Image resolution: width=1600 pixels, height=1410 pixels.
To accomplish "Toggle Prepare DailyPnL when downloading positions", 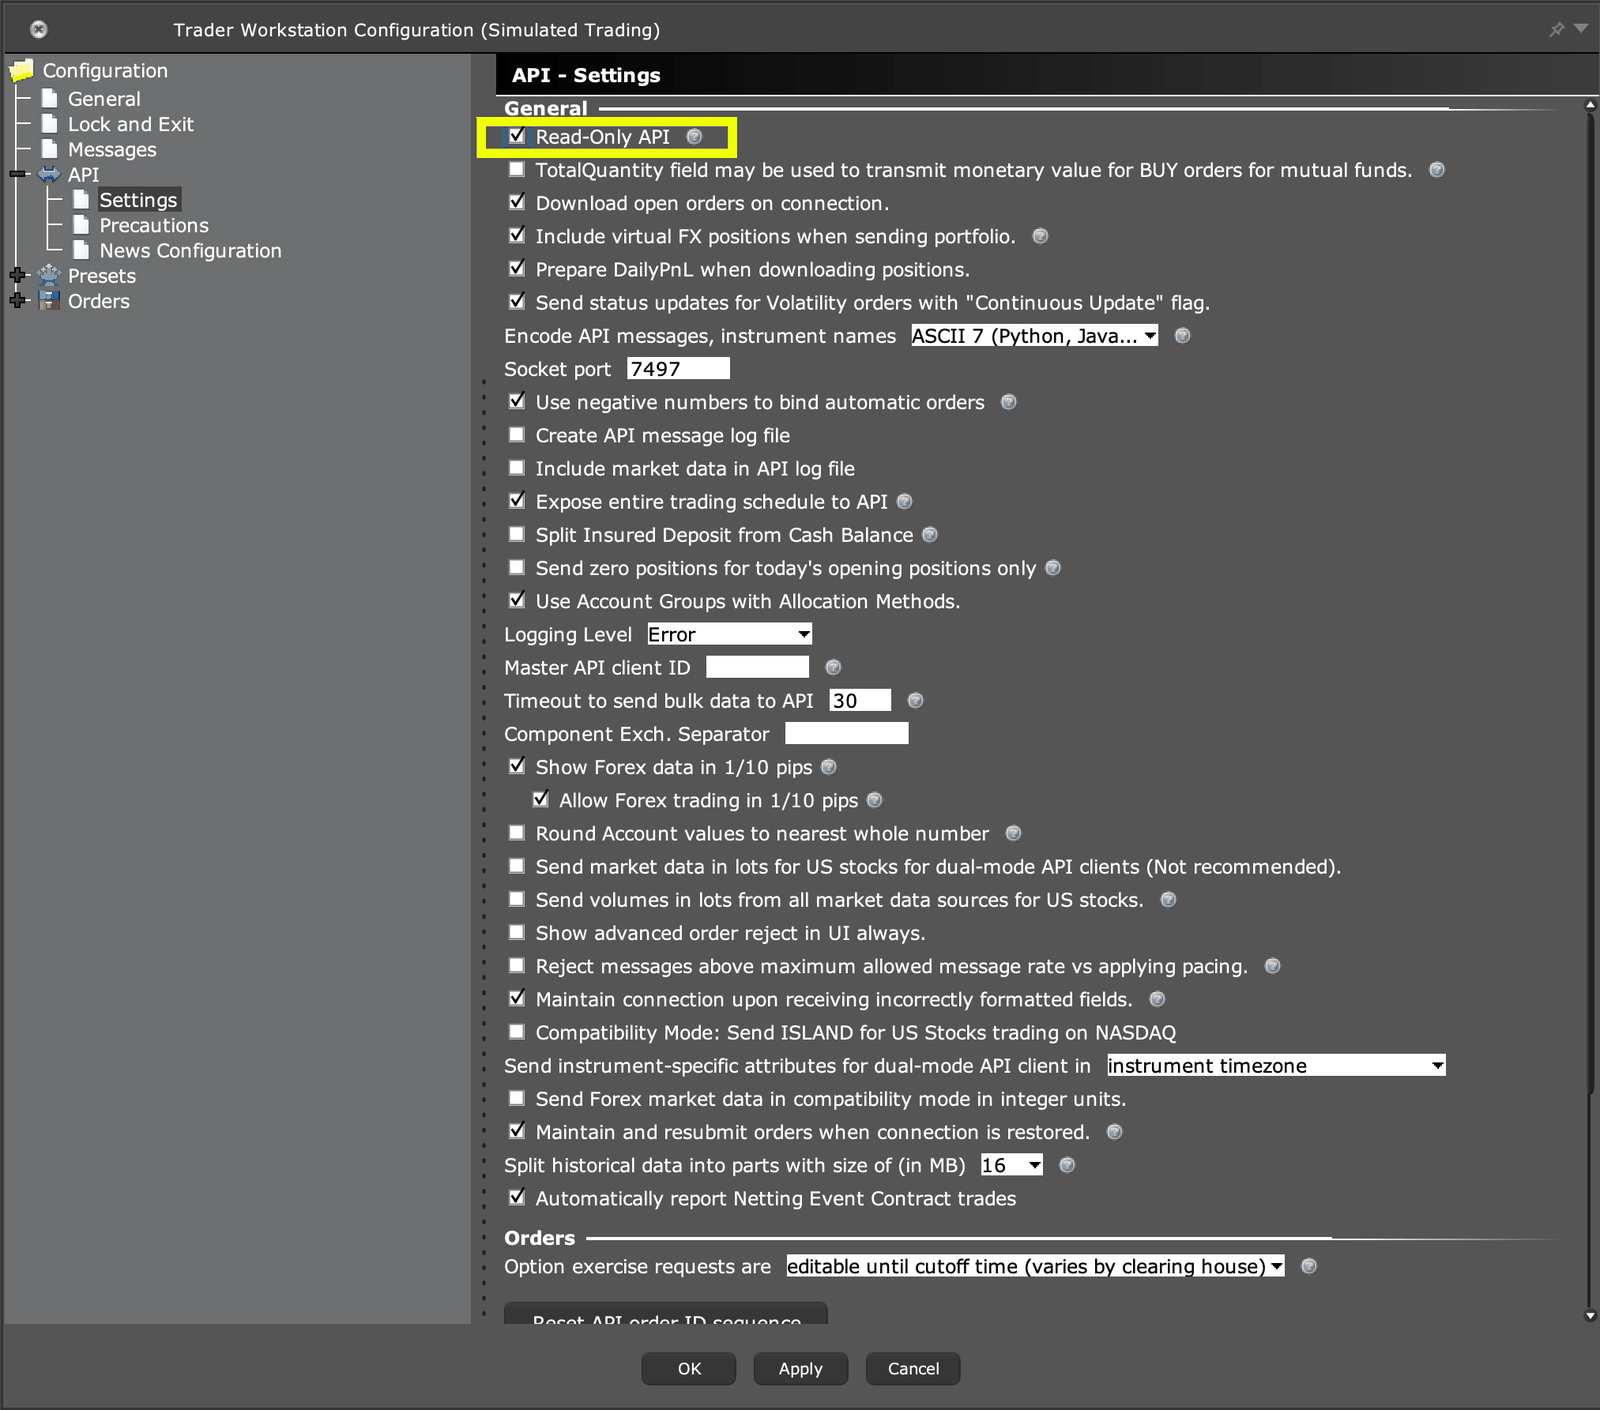I will (517, 268).
